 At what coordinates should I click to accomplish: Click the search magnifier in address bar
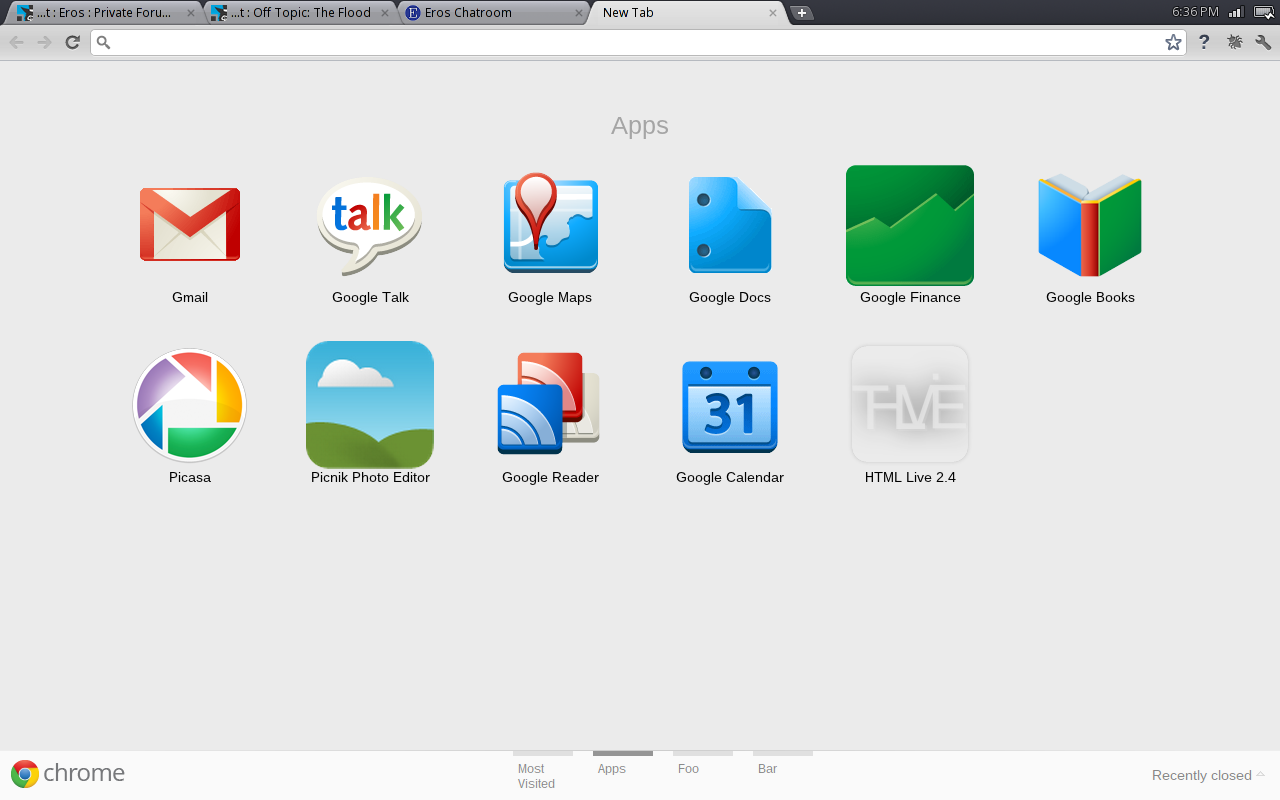[103, 42]
